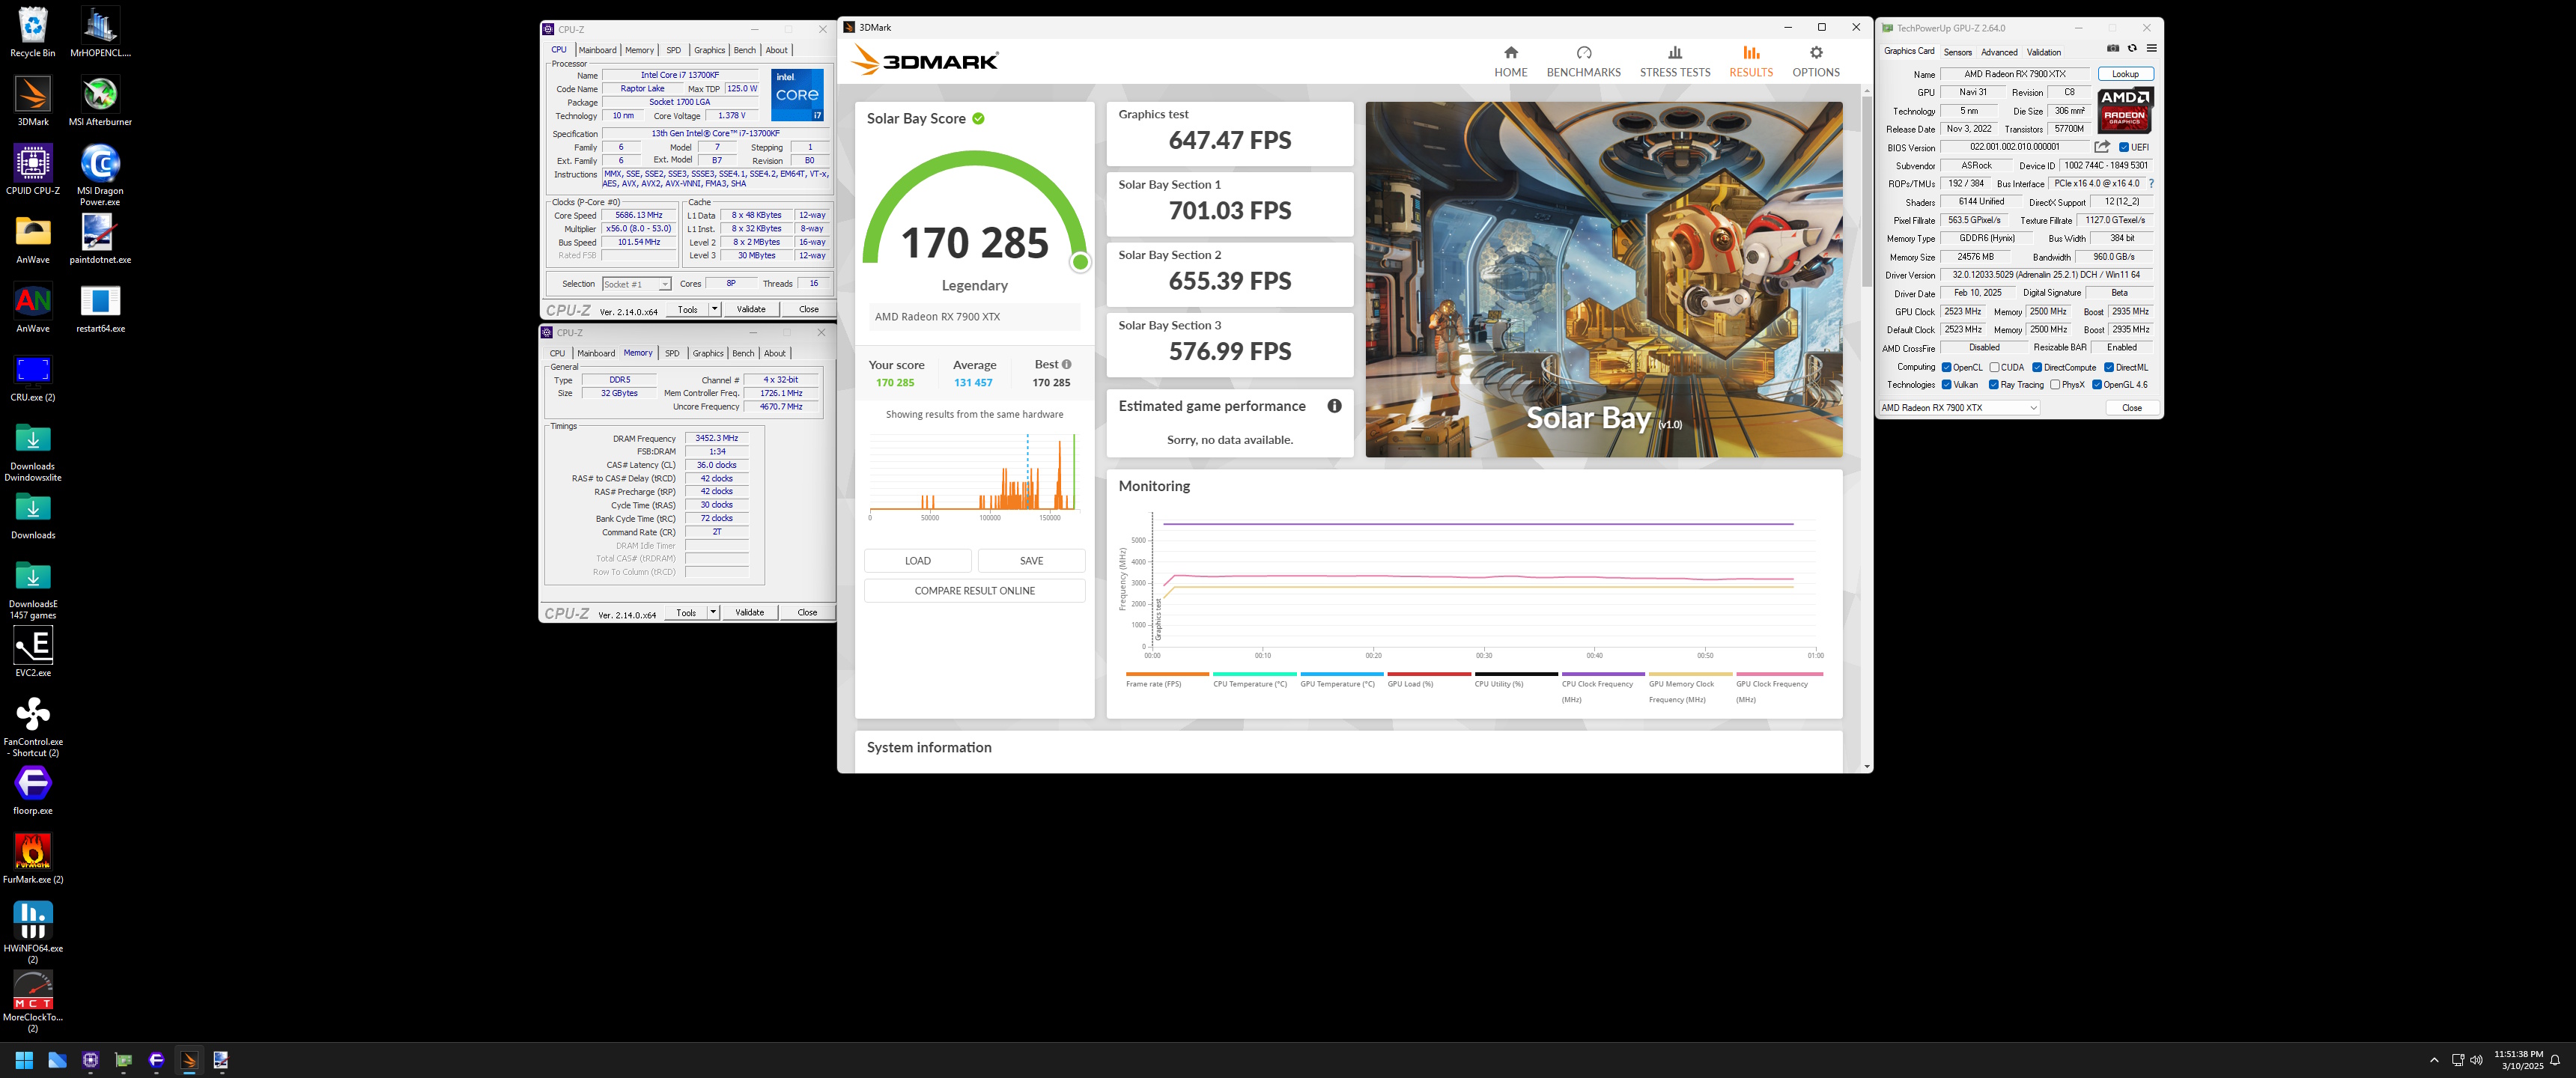
Task: Expand the Tools arrow in CPU-Z Memory window
Action: tap(712, 612)
